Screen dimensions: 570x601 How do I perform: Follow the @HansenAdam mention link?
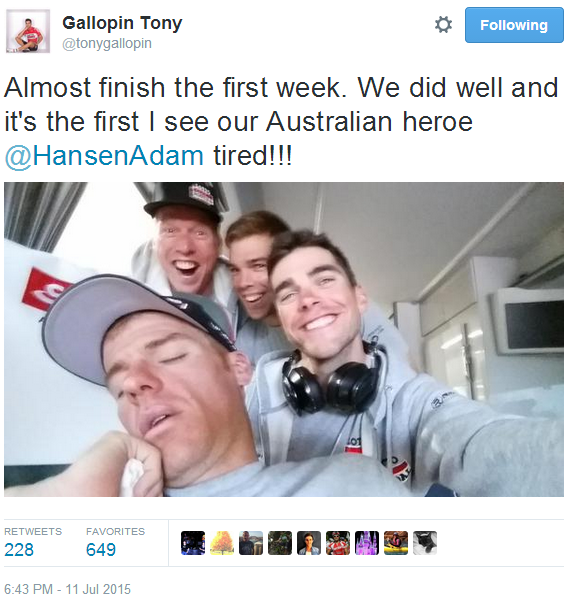(x=104, y=156)
